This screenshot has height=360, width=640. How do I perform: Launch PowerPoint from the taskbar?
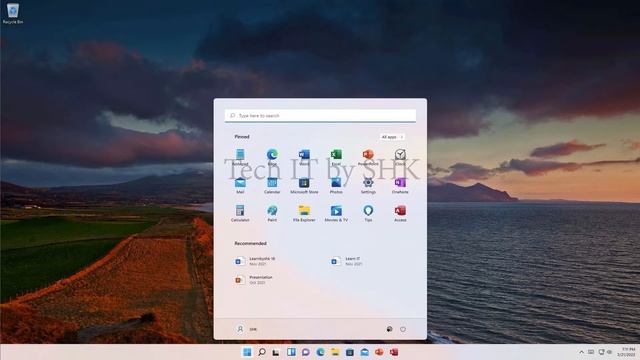tap(379, 352)
